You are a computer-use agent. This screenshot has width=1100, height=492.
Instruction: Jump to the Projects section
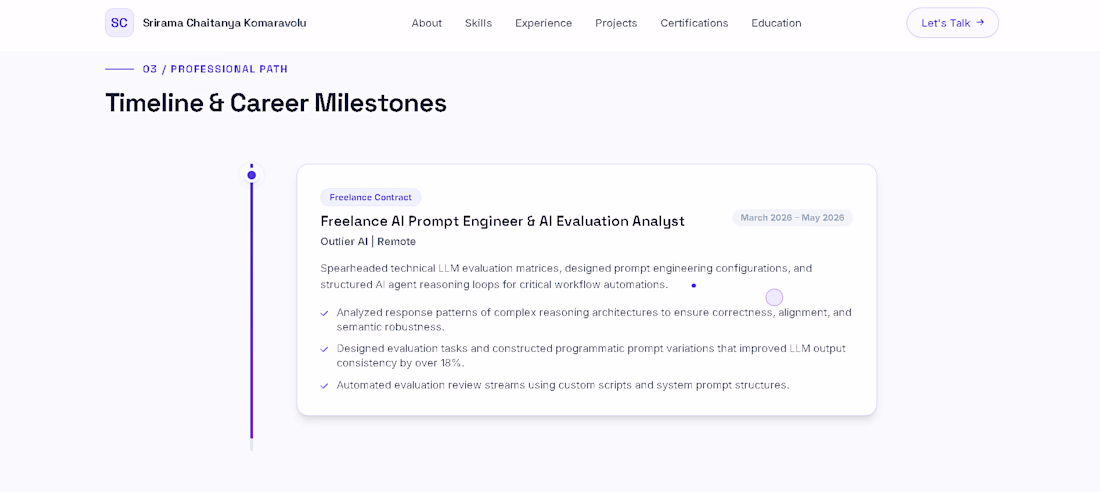click(x=616, y=23)
